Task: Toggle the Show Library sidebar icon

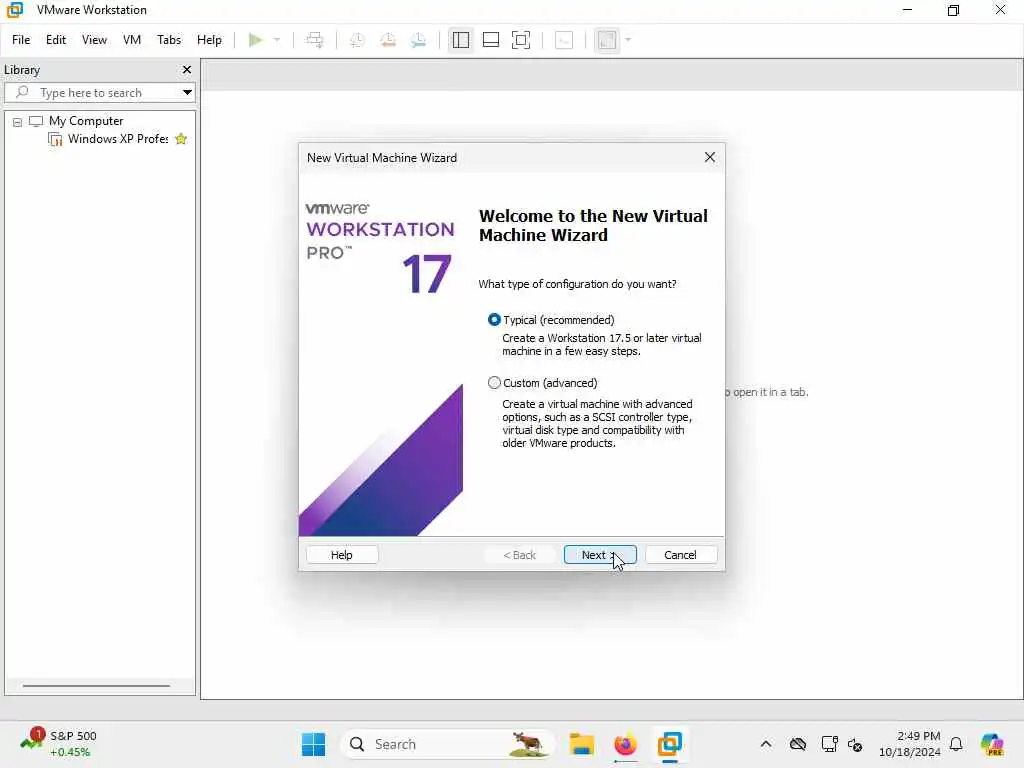Action: (460, 40)
